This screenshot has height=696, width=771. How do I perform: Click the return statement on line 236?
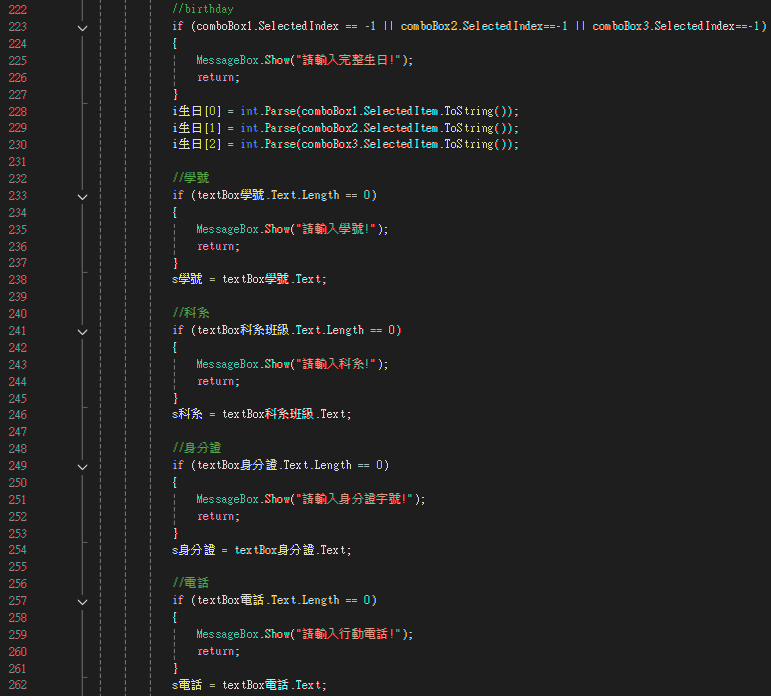pyautogui.click(x=218, y=246)
